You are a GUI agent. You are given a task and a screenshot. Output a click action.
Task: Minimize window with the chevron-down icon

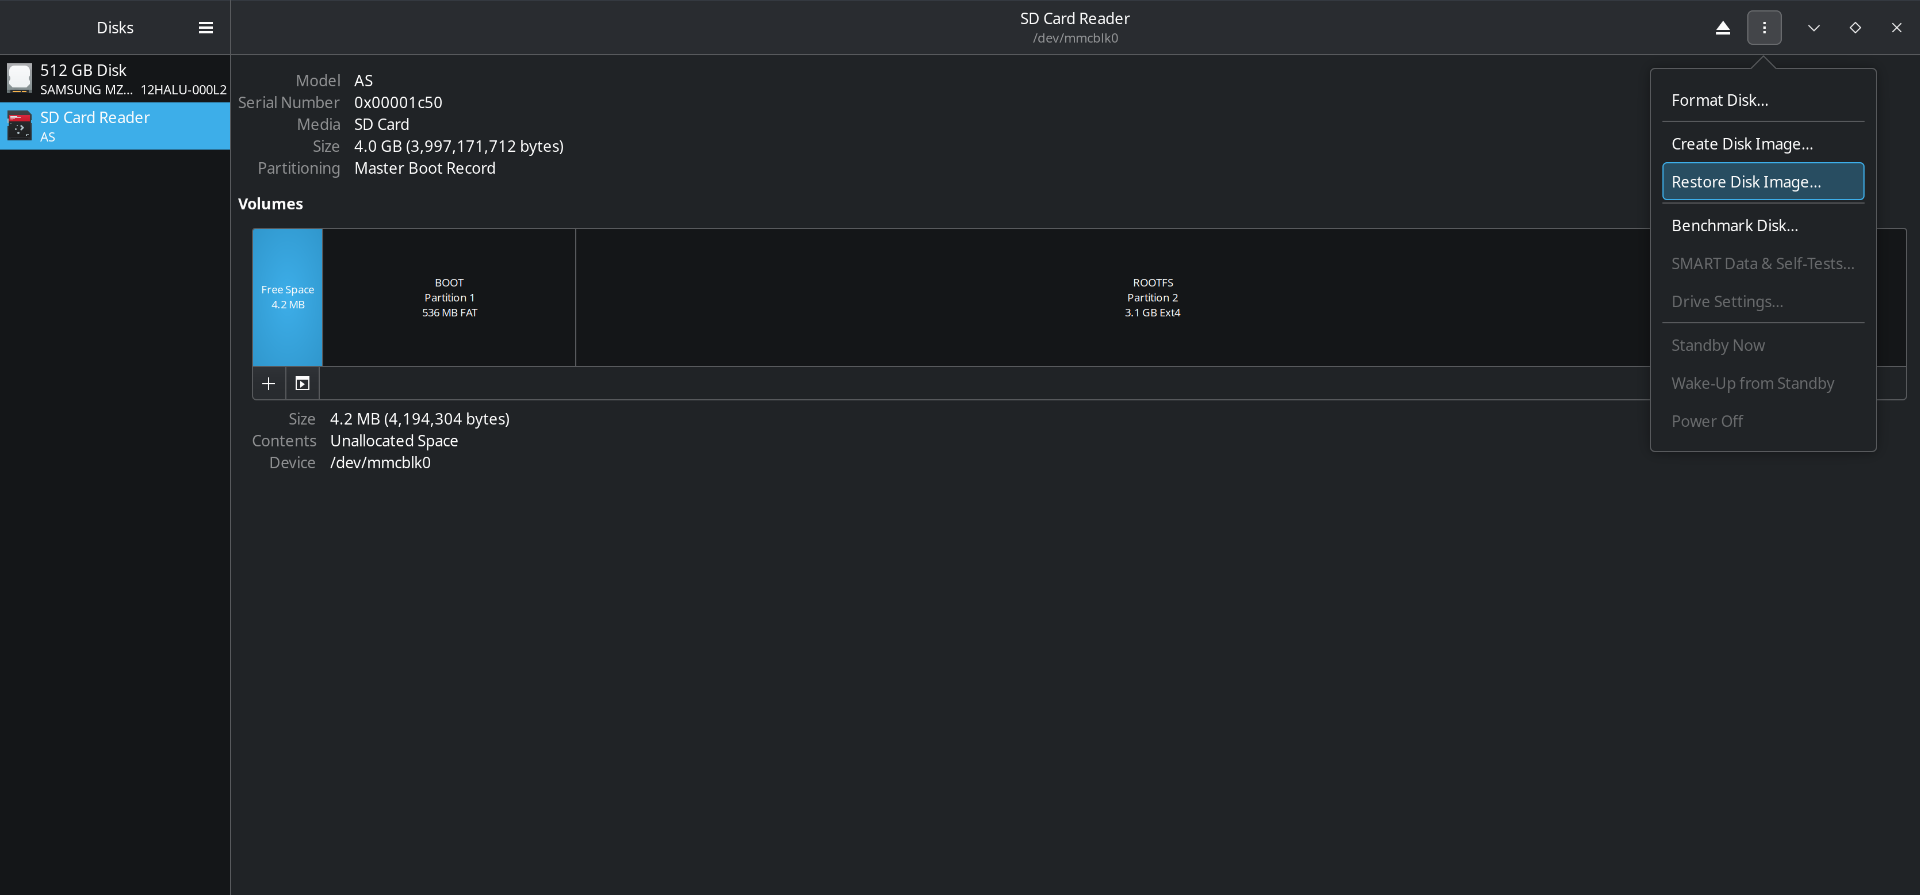(x=1813, y=28)
